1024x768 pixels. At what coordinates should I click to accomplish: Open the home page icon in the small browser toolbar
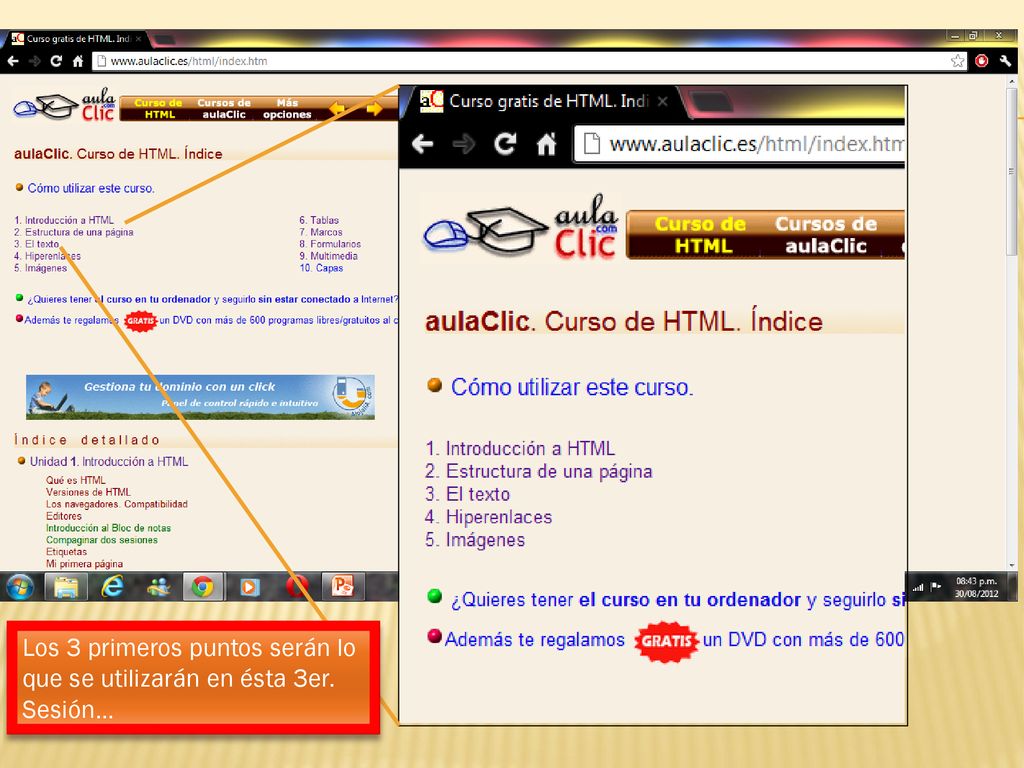(78, 61)
